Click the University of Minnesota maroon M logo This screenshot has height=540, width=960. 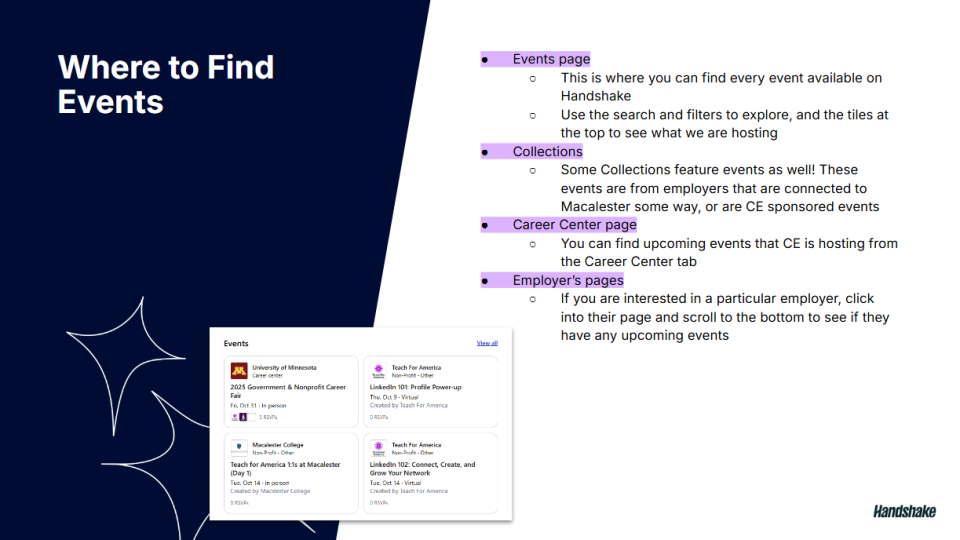pos(239,370)
